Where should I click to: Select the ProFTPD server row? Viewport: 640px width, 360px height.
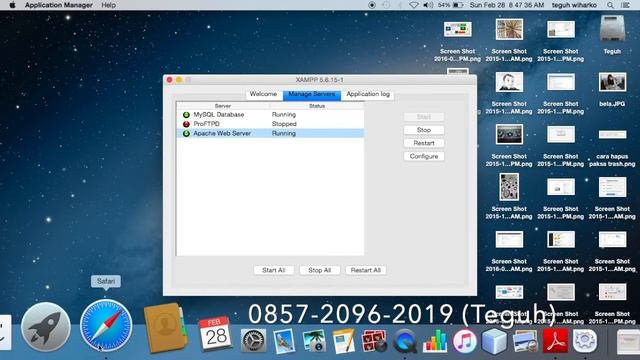click(x=270, y=124)
